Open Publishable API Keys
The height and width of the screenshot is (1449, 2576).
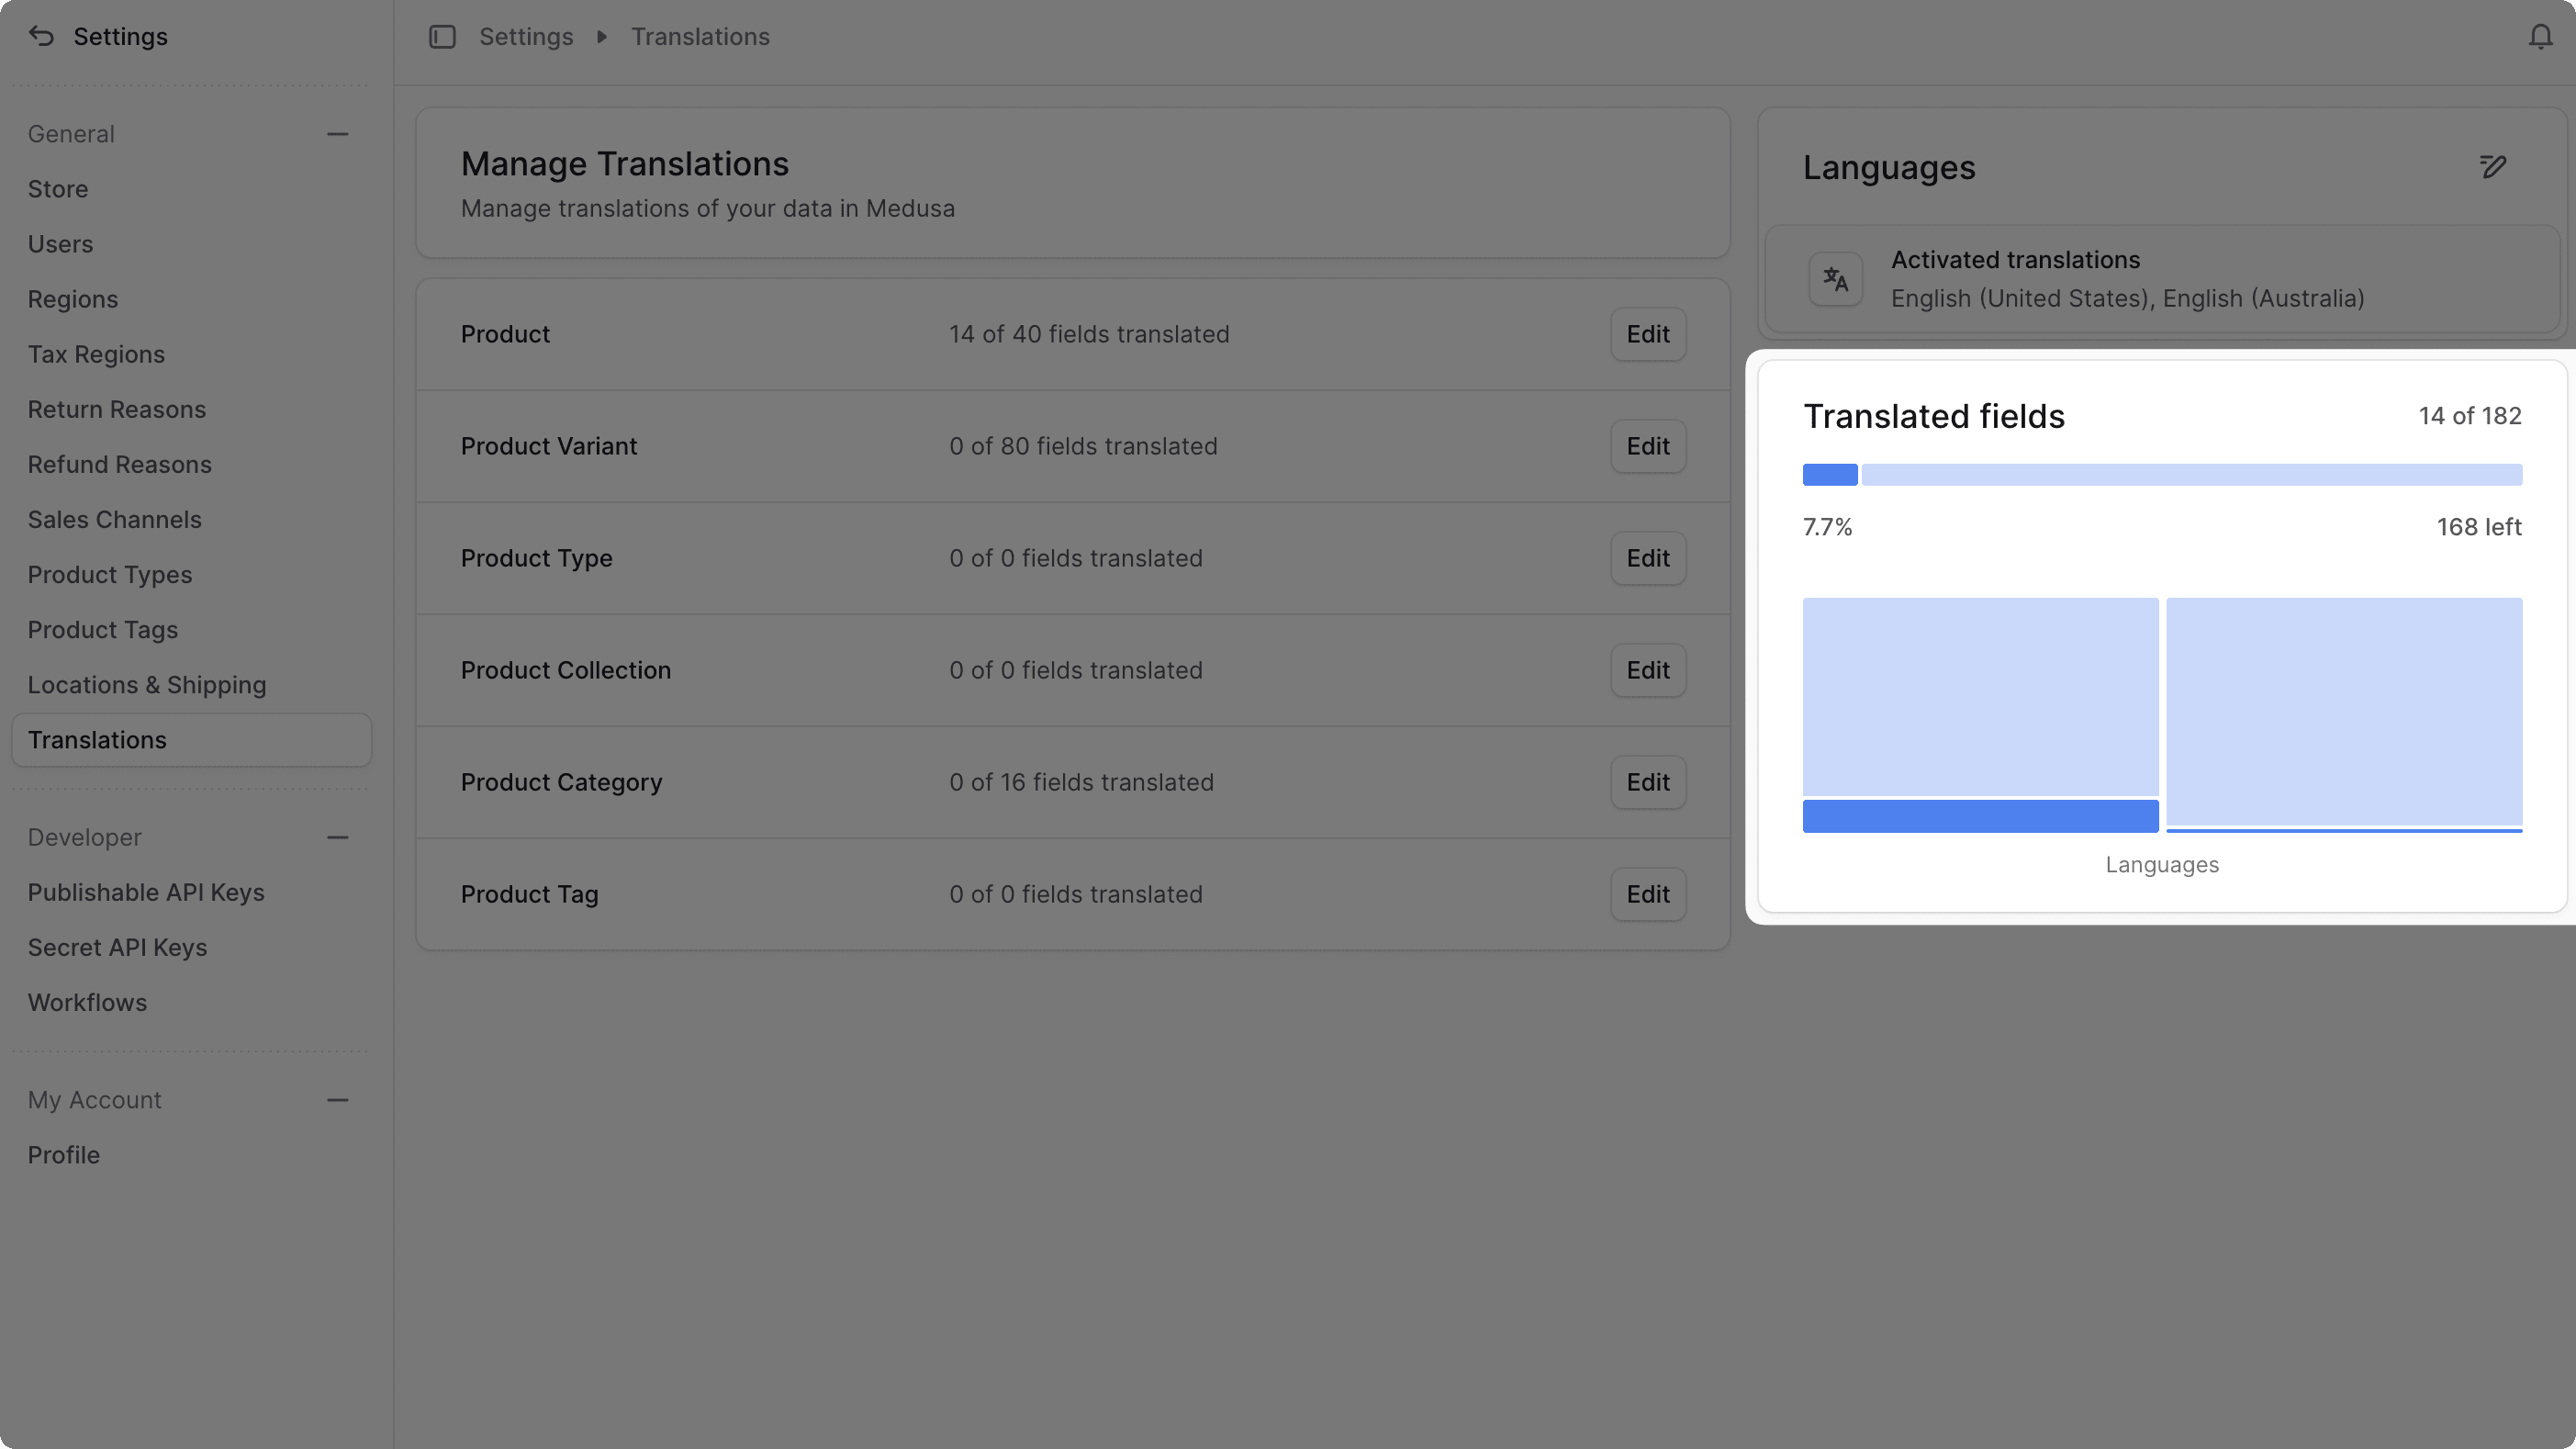click(146, 892)
